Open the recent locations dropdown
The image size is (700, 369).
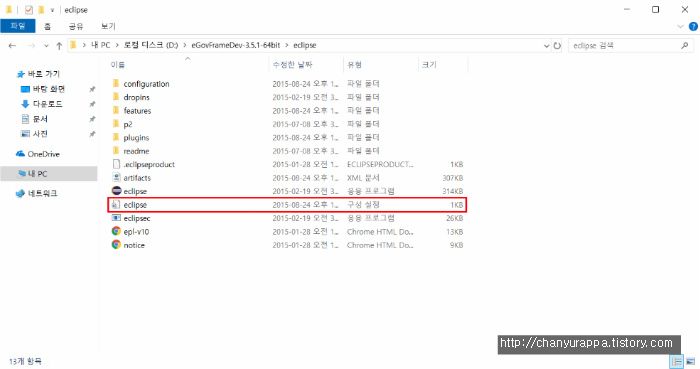pyautogui.click(x=46, y=46)
